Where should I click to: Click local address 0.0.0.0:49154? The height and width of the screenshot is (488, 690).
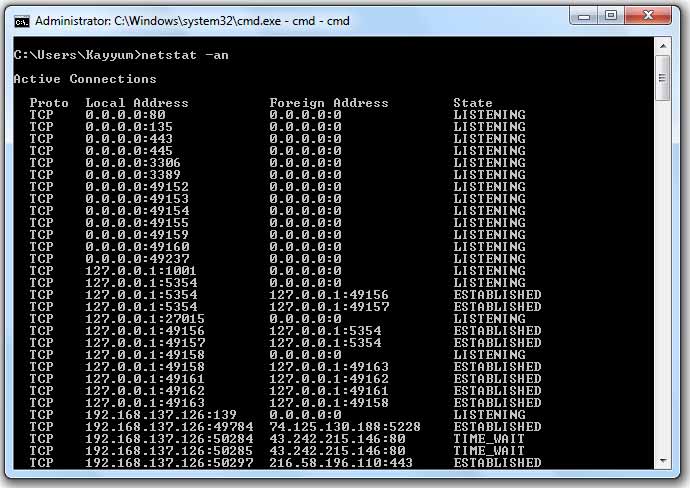pos(137,211)
